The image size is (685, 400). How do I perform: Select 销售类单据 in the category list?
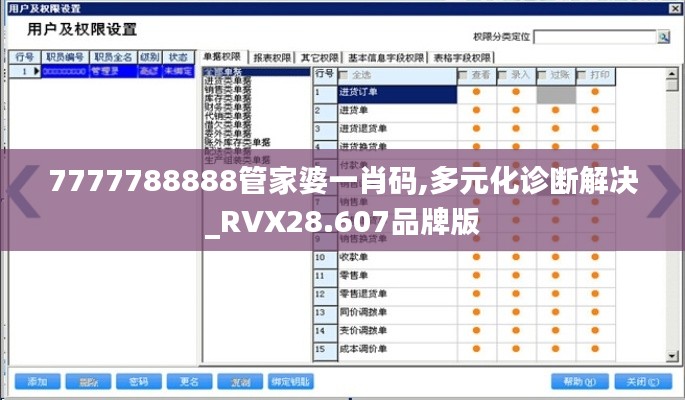(228, 90)
